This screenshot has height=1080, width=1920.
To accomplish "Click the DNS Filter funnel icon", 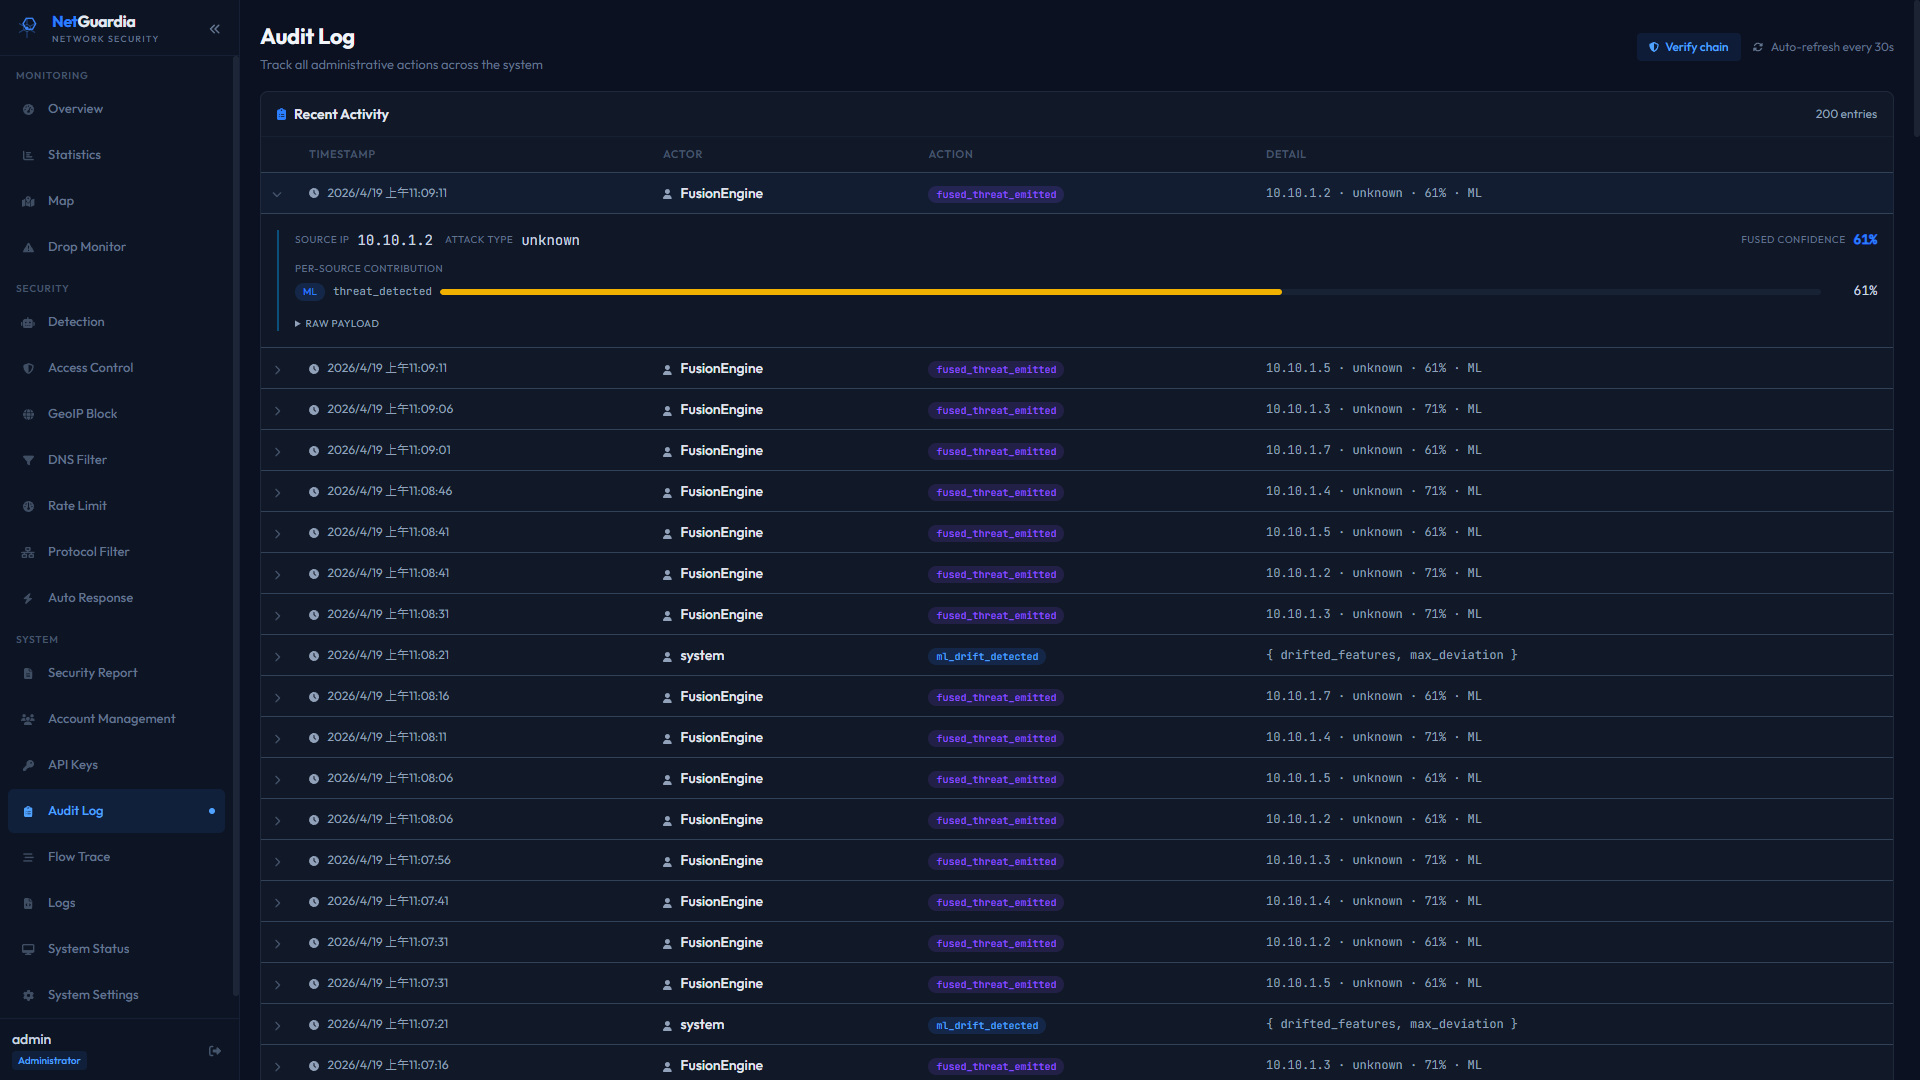I will tap(28, 461).
